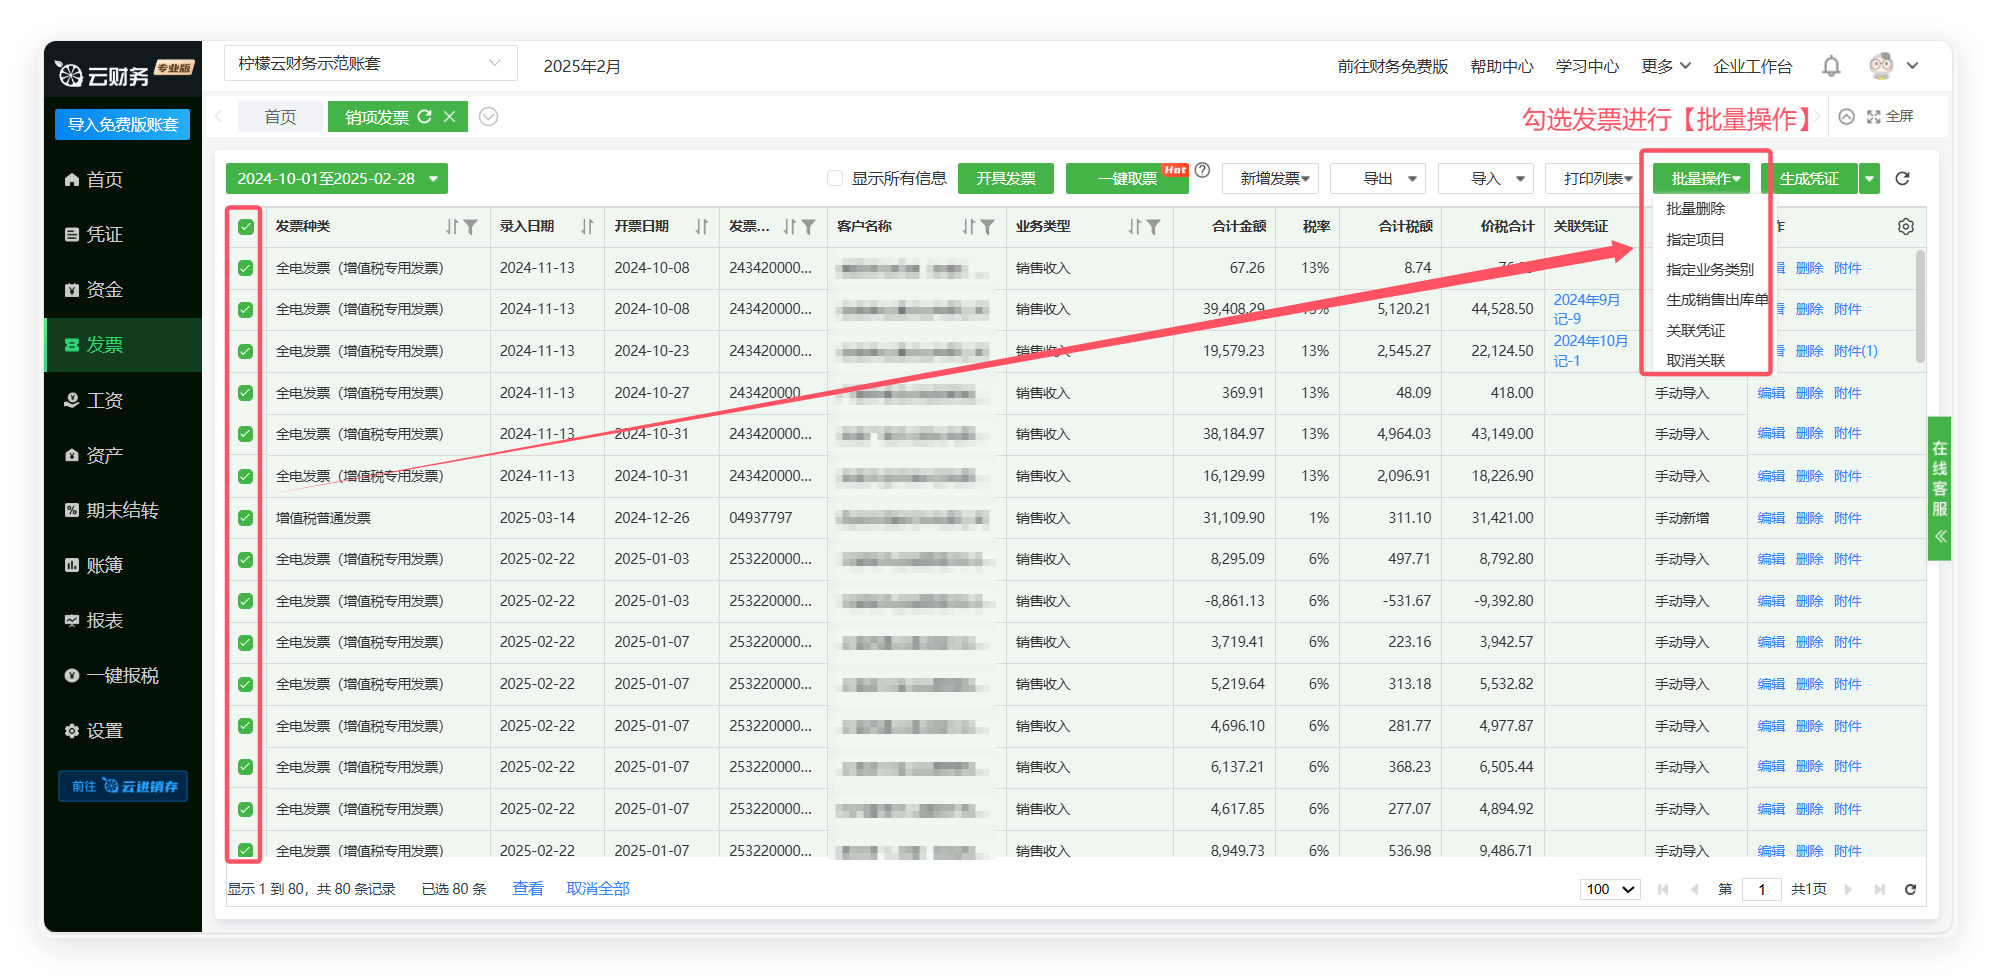Close the 销项发票 tab
The image size is (1996, 976).
coord(450,117)
